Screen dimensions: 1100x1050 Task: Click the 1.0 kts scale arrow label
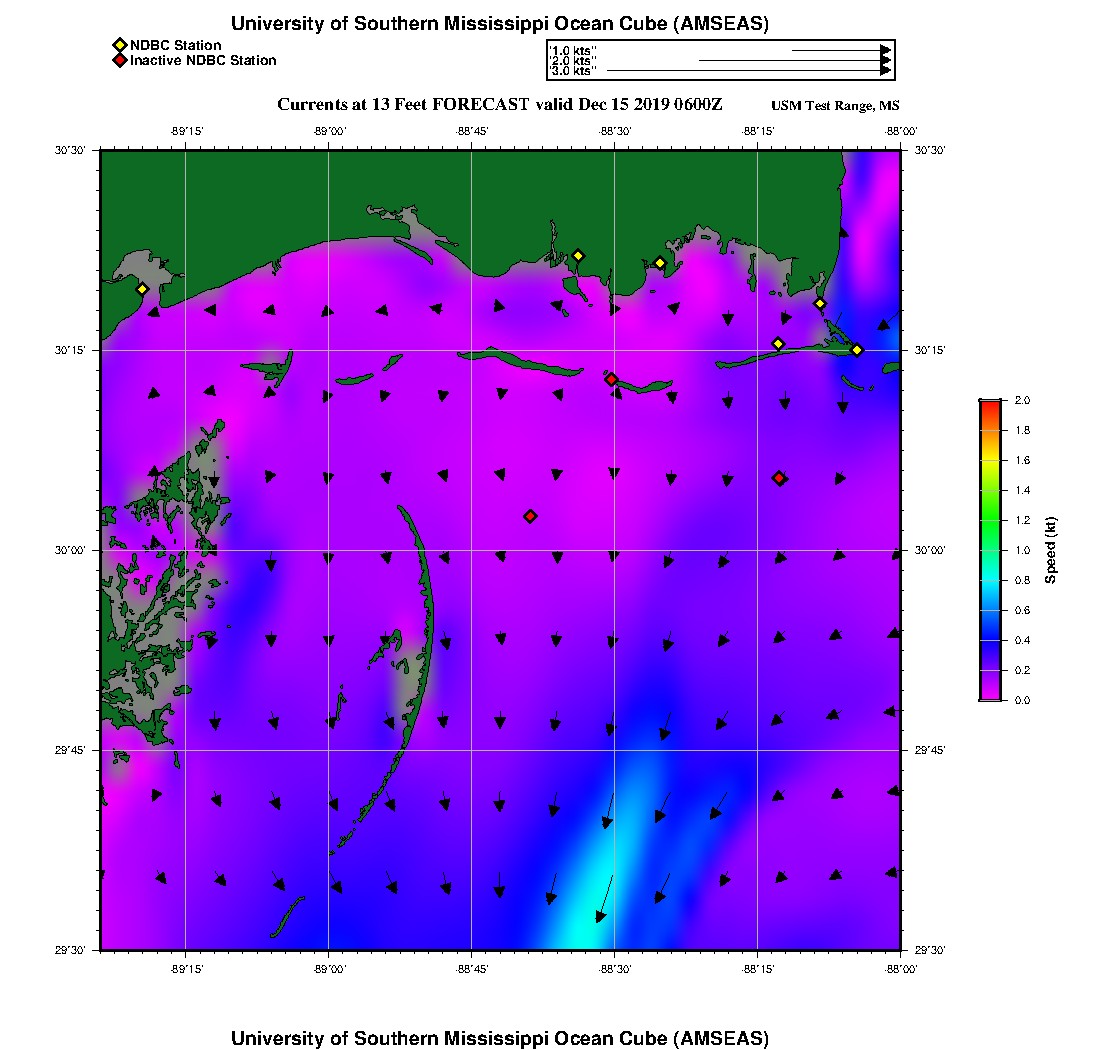coord(573,50)
